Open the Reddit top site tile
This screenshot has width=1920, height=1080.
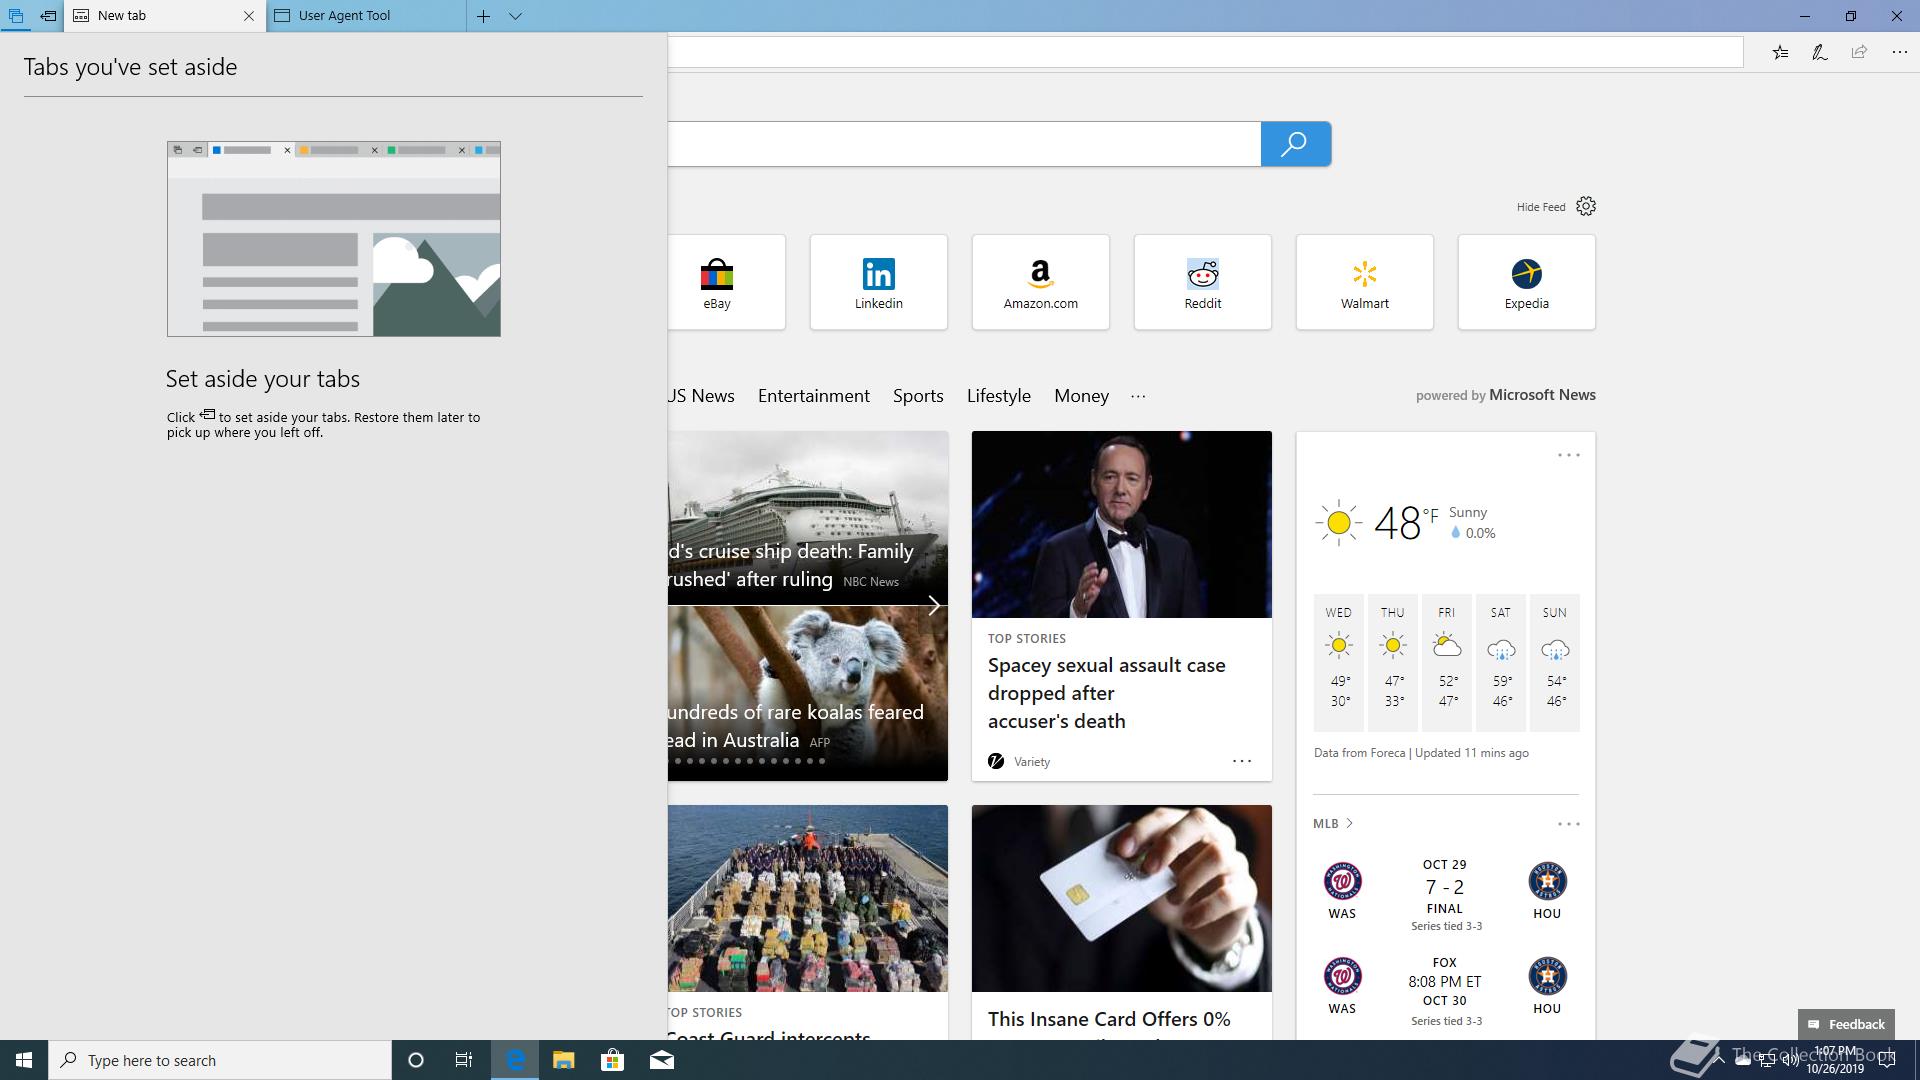(x=1202, y=282)
